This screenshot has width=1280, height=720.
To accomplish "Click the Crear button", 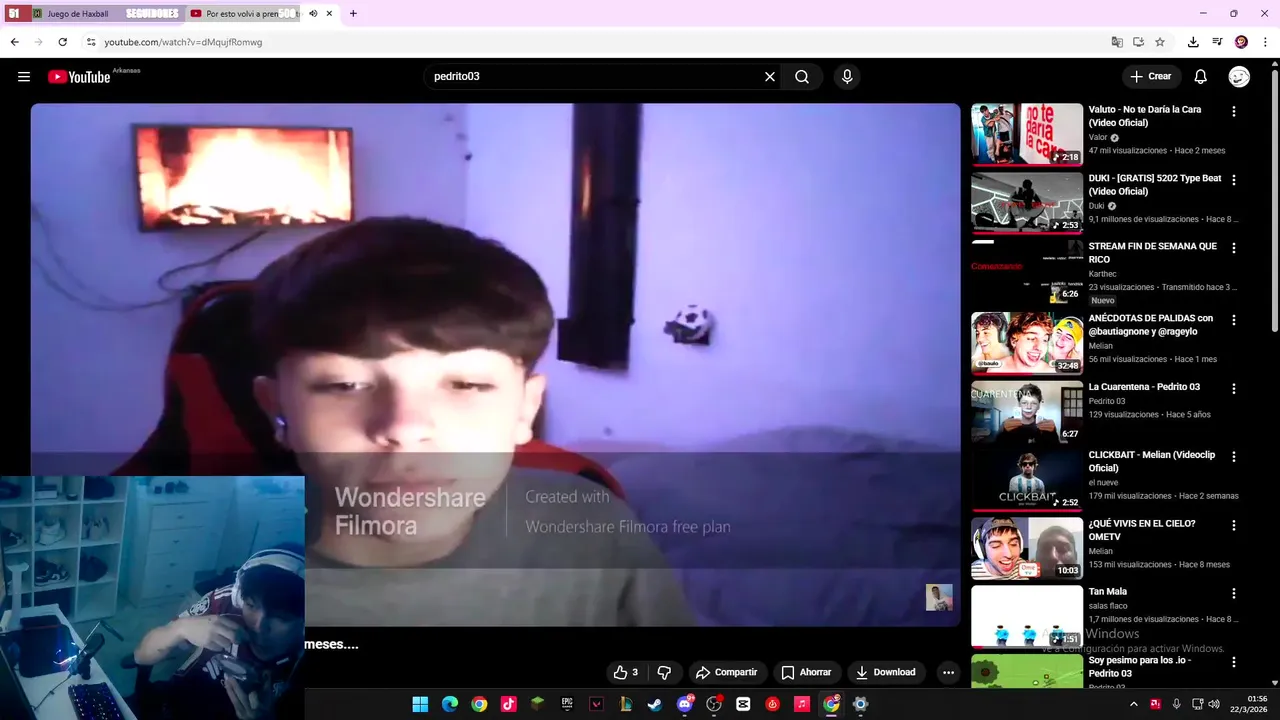I will [x=1151, y=77].
